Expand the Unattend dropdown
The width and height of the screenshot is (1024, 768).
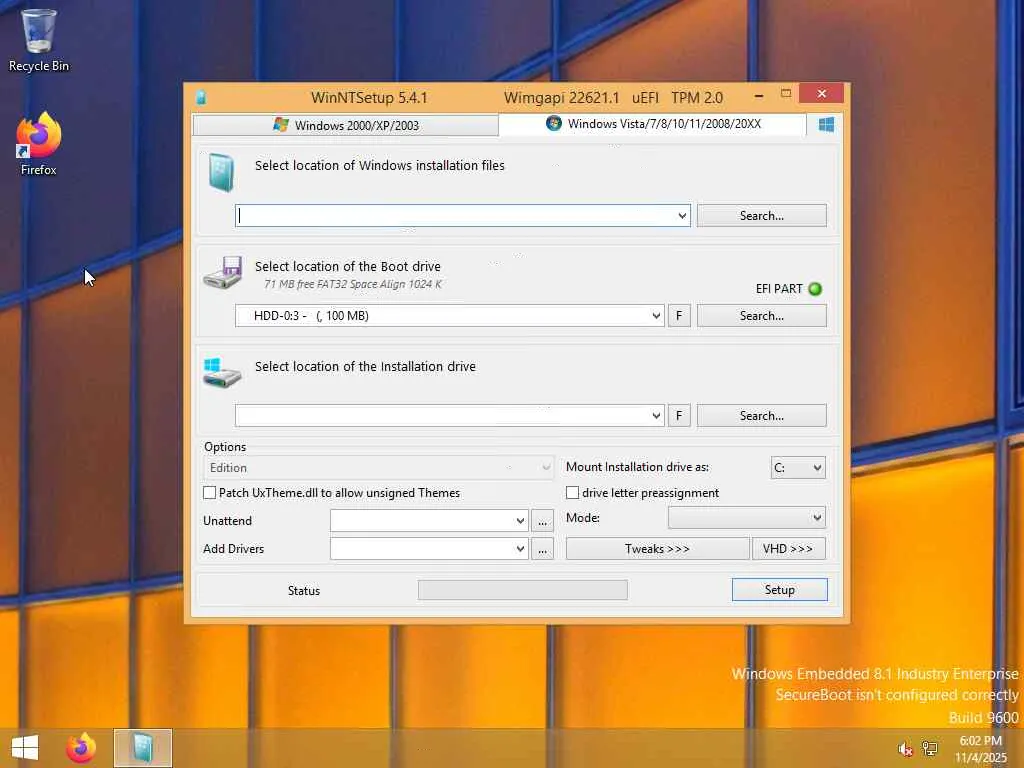pos(520,520)
